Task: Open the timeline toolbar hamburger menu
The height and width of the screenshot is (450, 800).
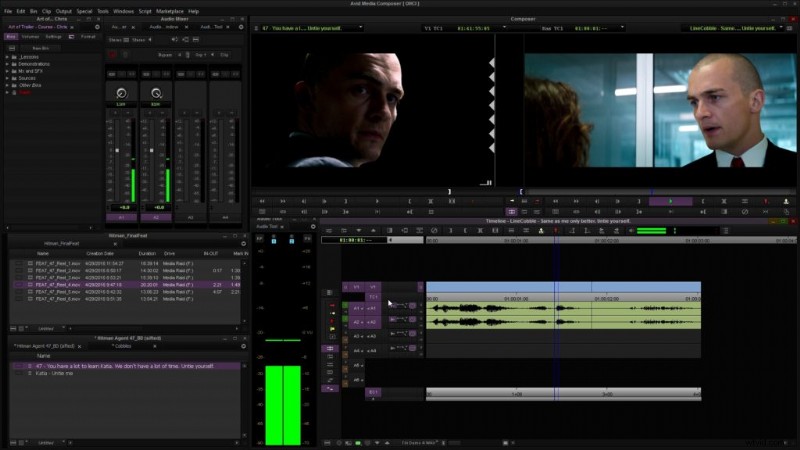Action: pos(726,231)
